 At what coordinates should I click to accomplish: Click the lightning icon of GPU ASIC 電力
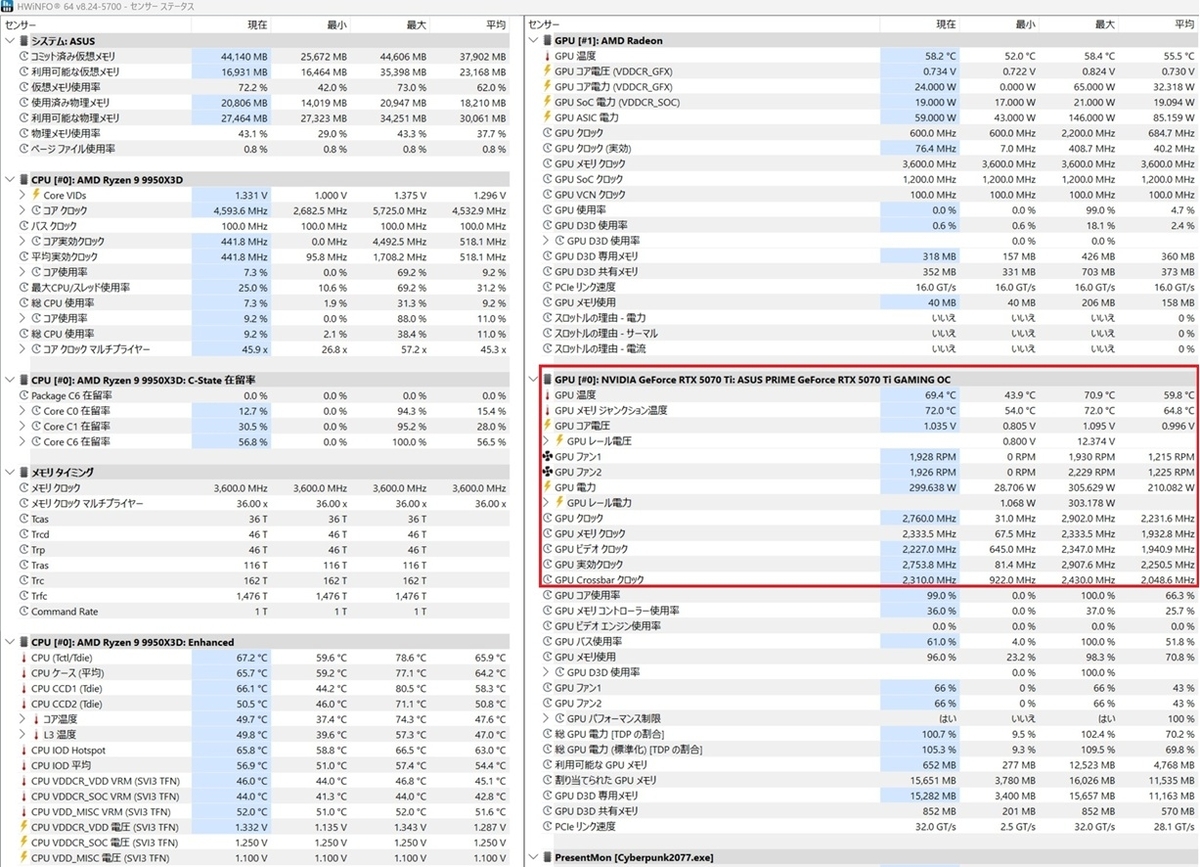[546, 118]
